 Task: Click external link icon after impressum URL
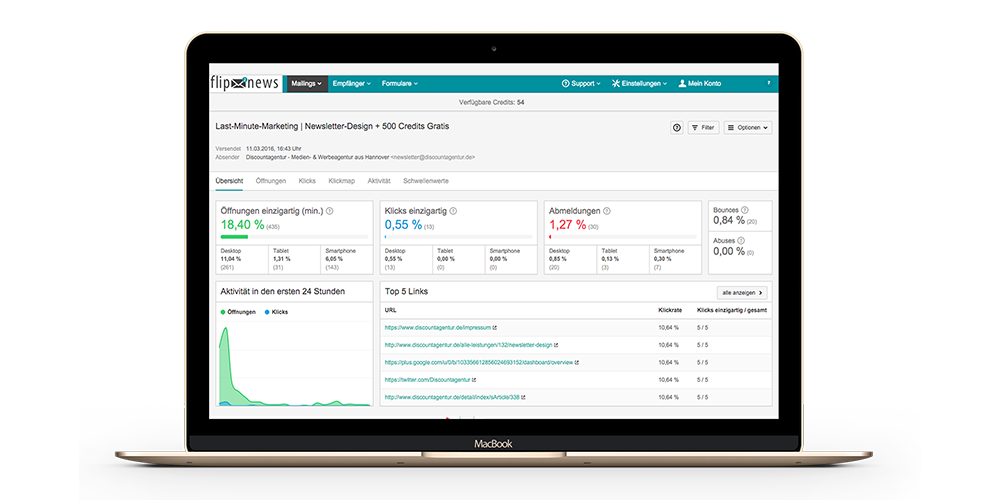(494, 328)
